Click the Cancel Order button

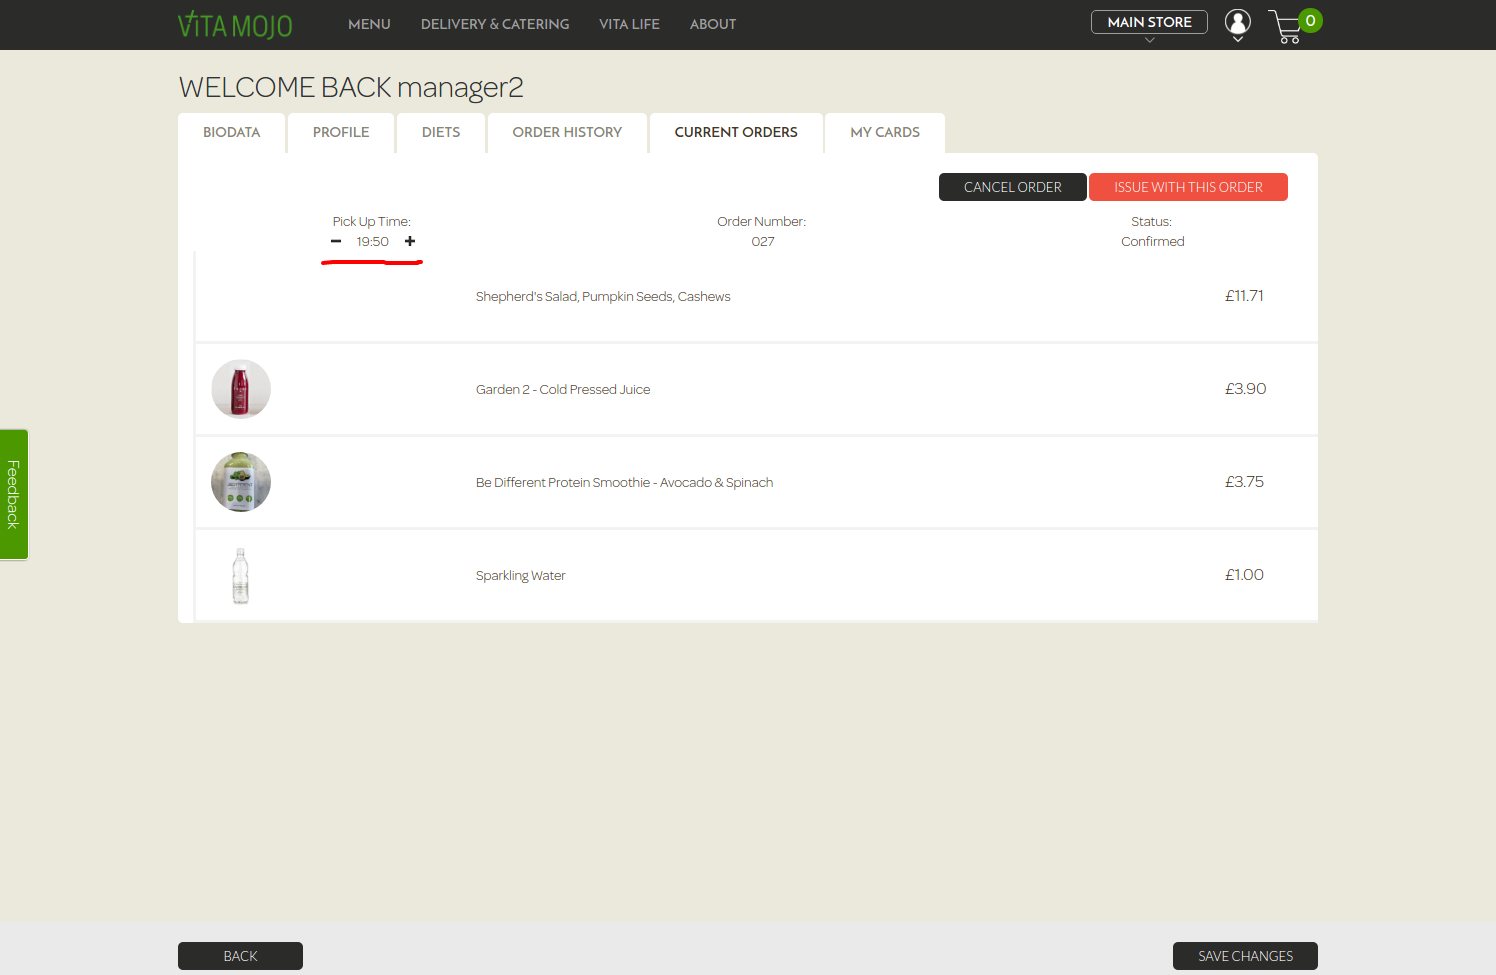(1013, 187)
